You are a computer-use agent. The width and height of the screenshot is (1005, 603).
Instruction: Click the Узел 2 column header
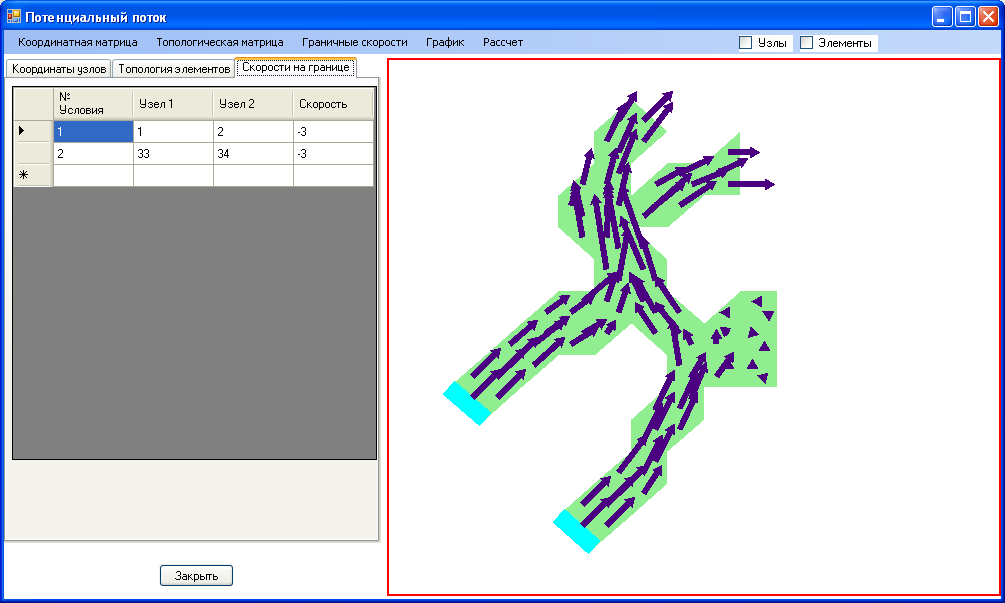(253, 103)
